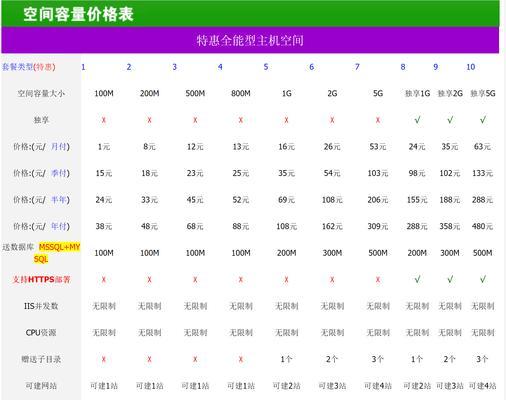Click the 15元 quarterly price cell
Screen dimensions: 506x400
[104, 173]
